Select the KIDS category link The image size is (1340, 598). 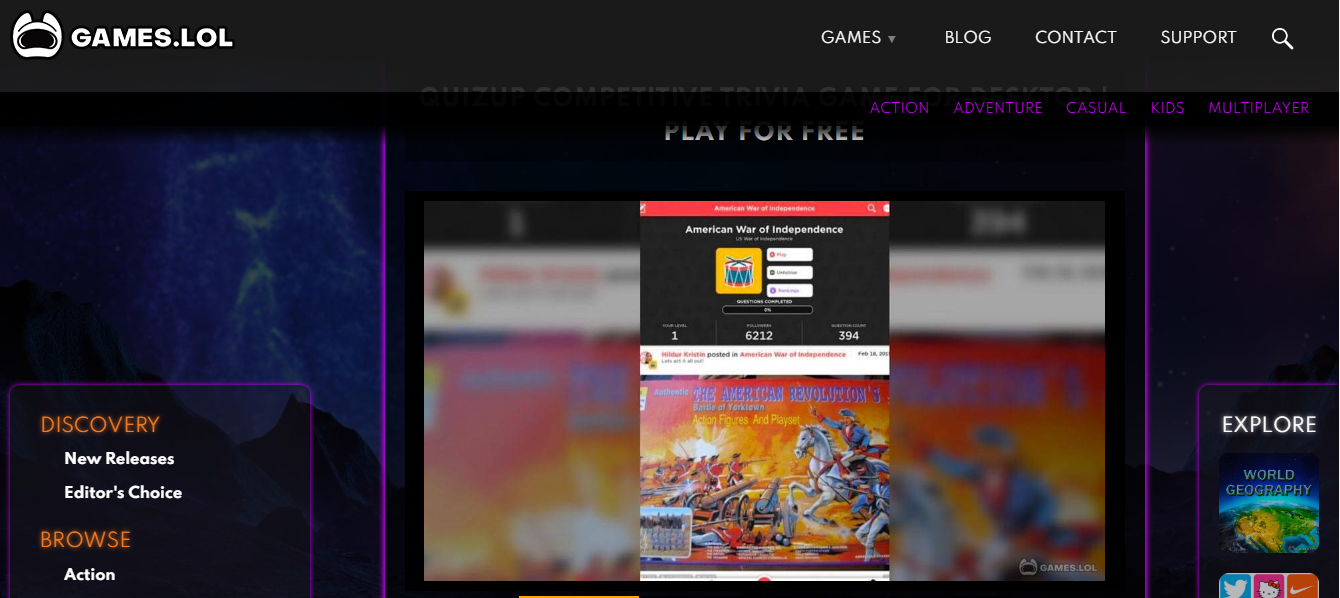point(1167,108)
